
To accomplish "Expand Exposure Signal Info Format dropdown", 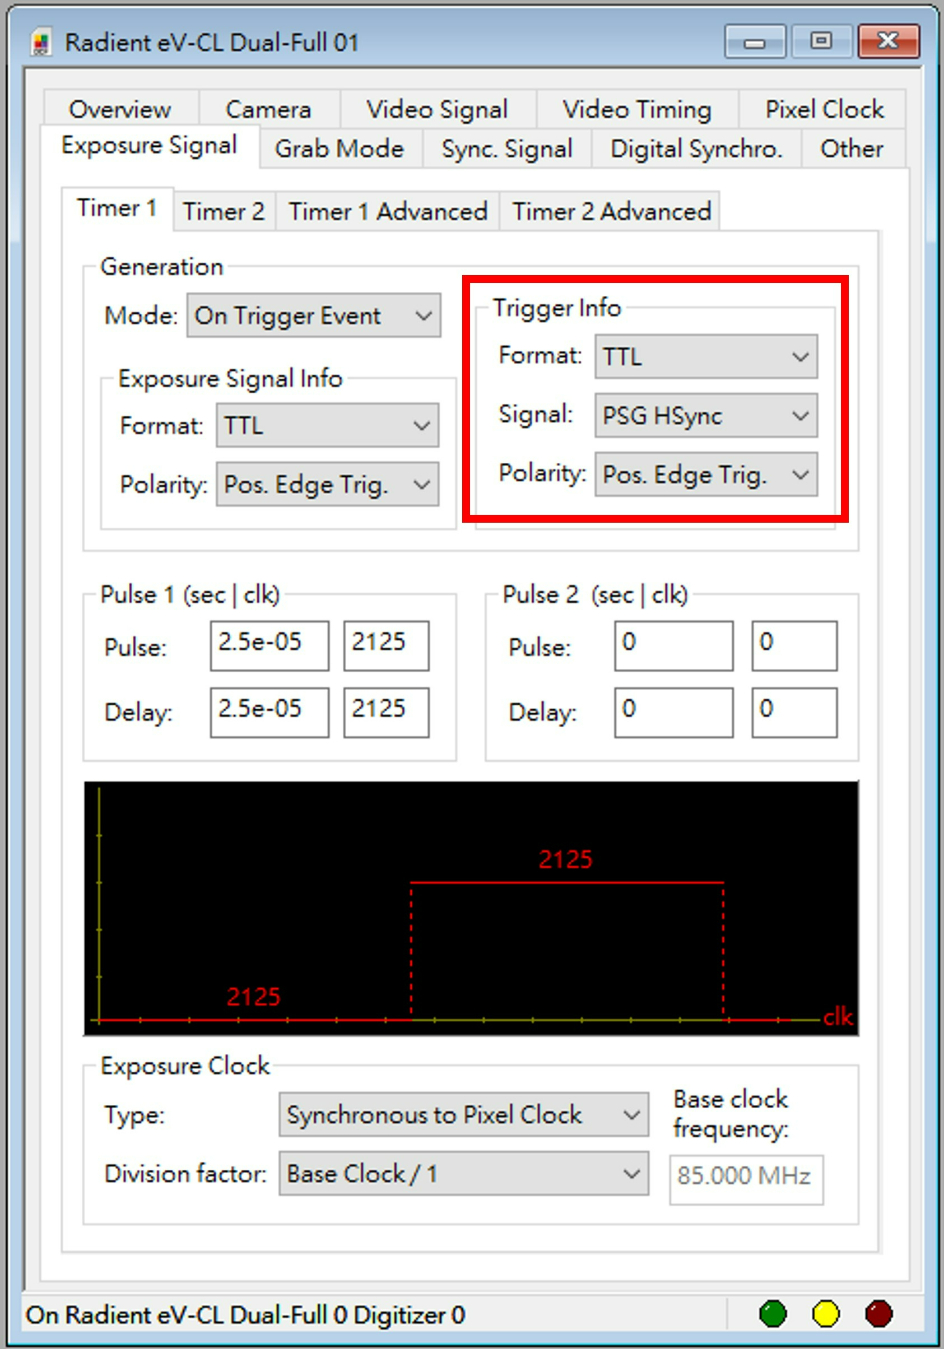I will [327, 426].
